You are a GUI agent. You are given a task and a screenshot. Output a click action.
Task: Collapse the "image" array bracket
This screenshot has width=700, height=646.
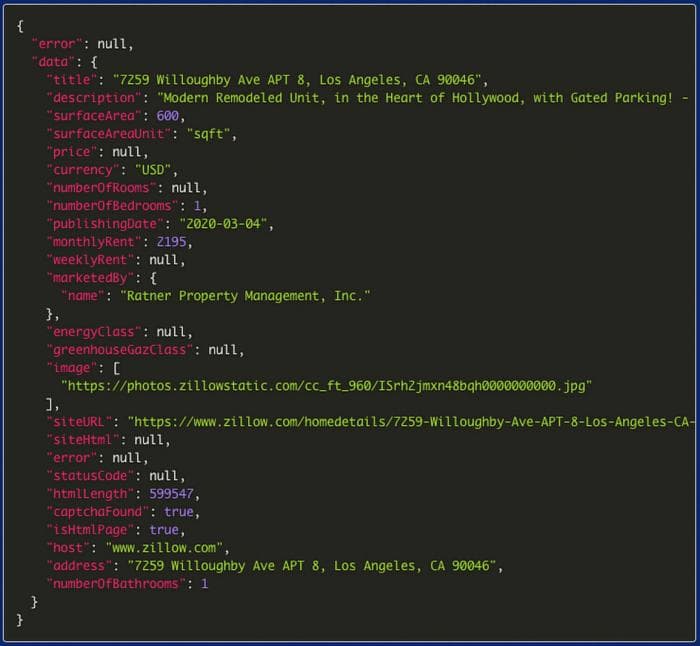tap(116, 367)
